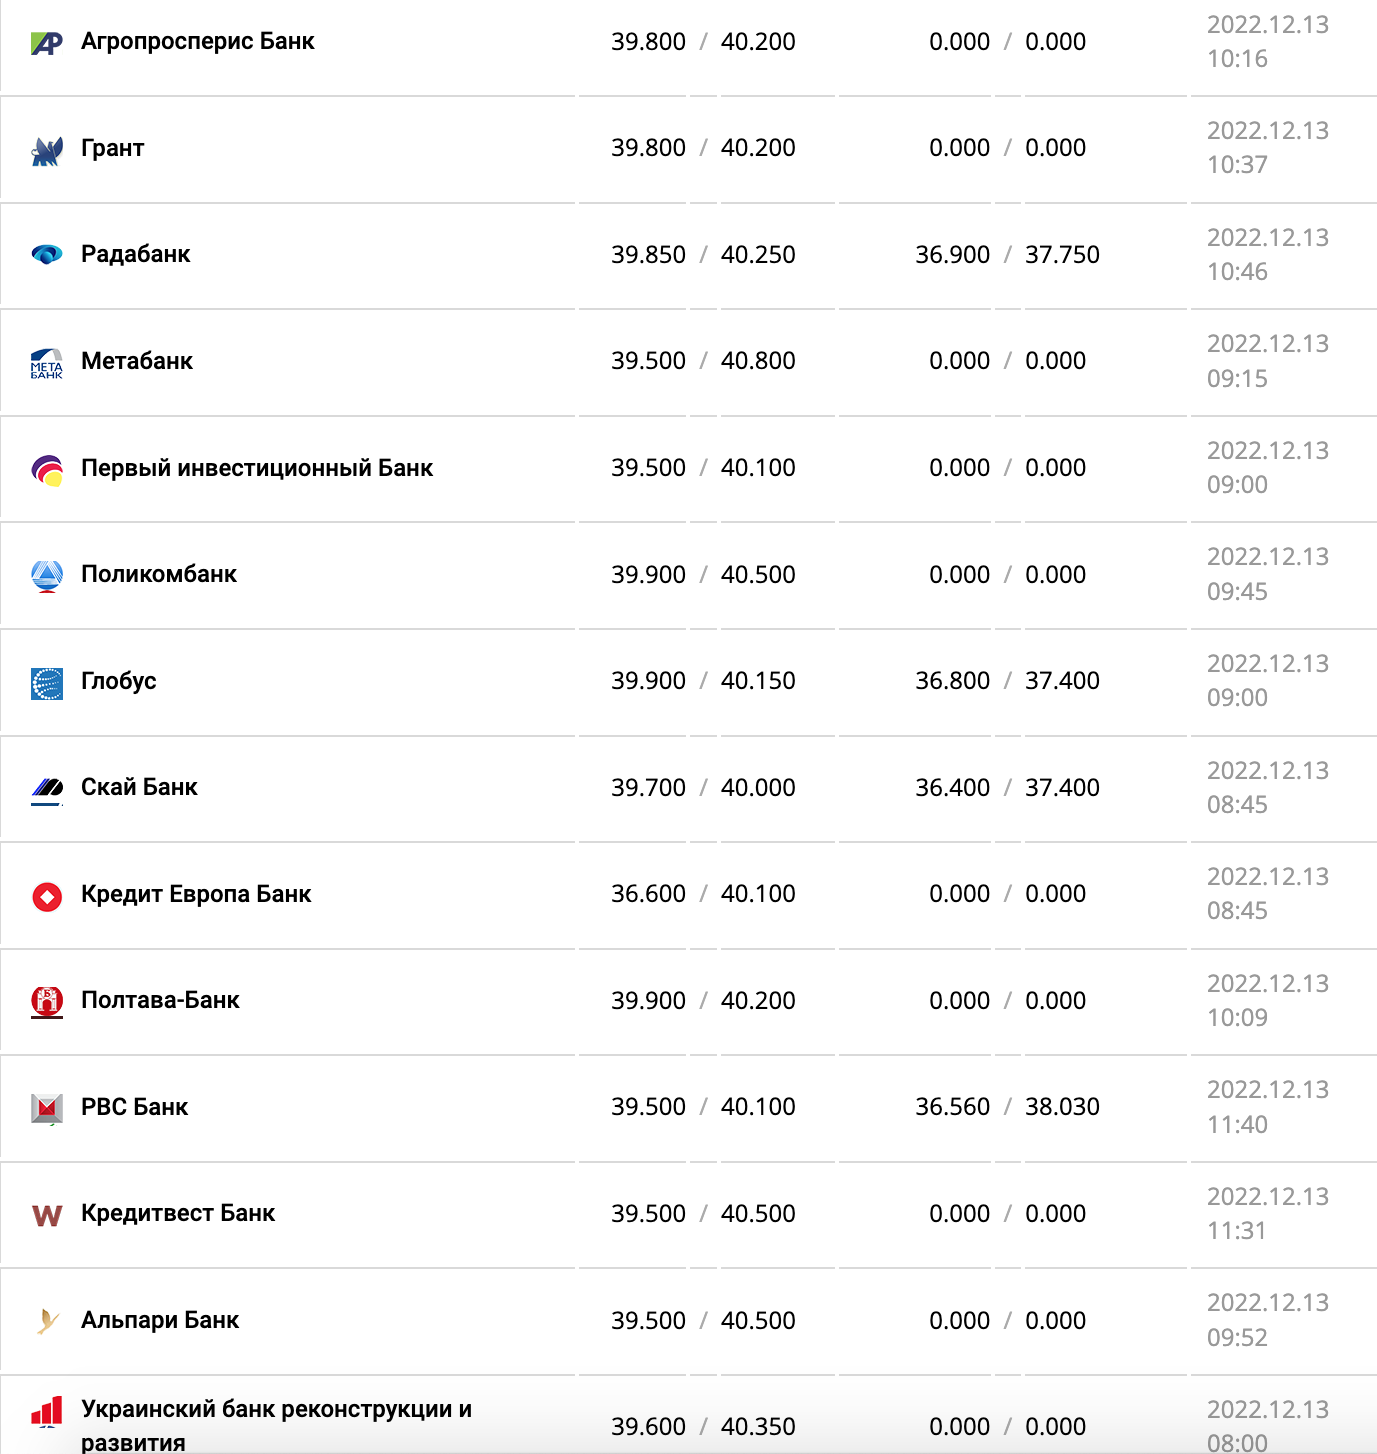Click the red Кредит Европа Банк logo
The image size is (1377, 1454).
pyautogui.click(x=47, y=896)
